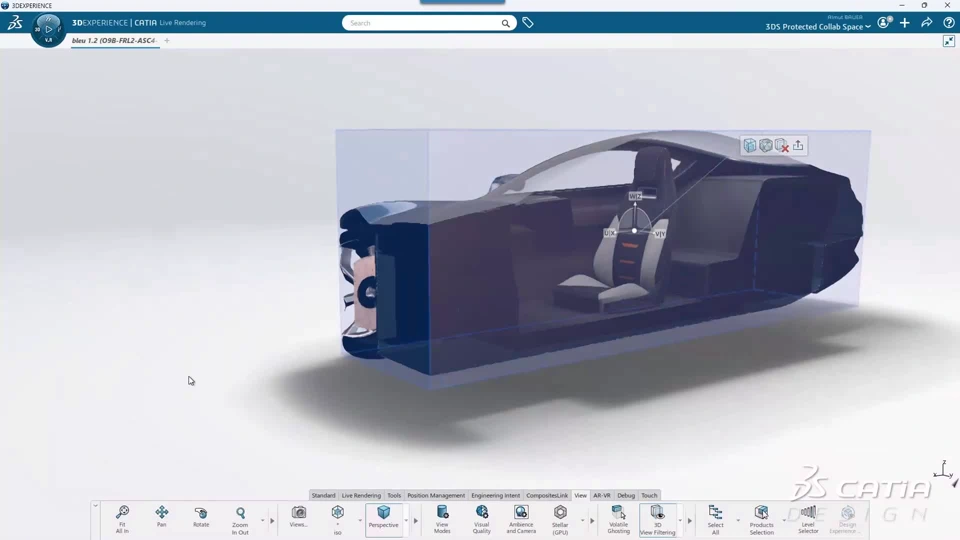
Task: Click the export section icon in context toolbar
Action: tap(798, 145)
